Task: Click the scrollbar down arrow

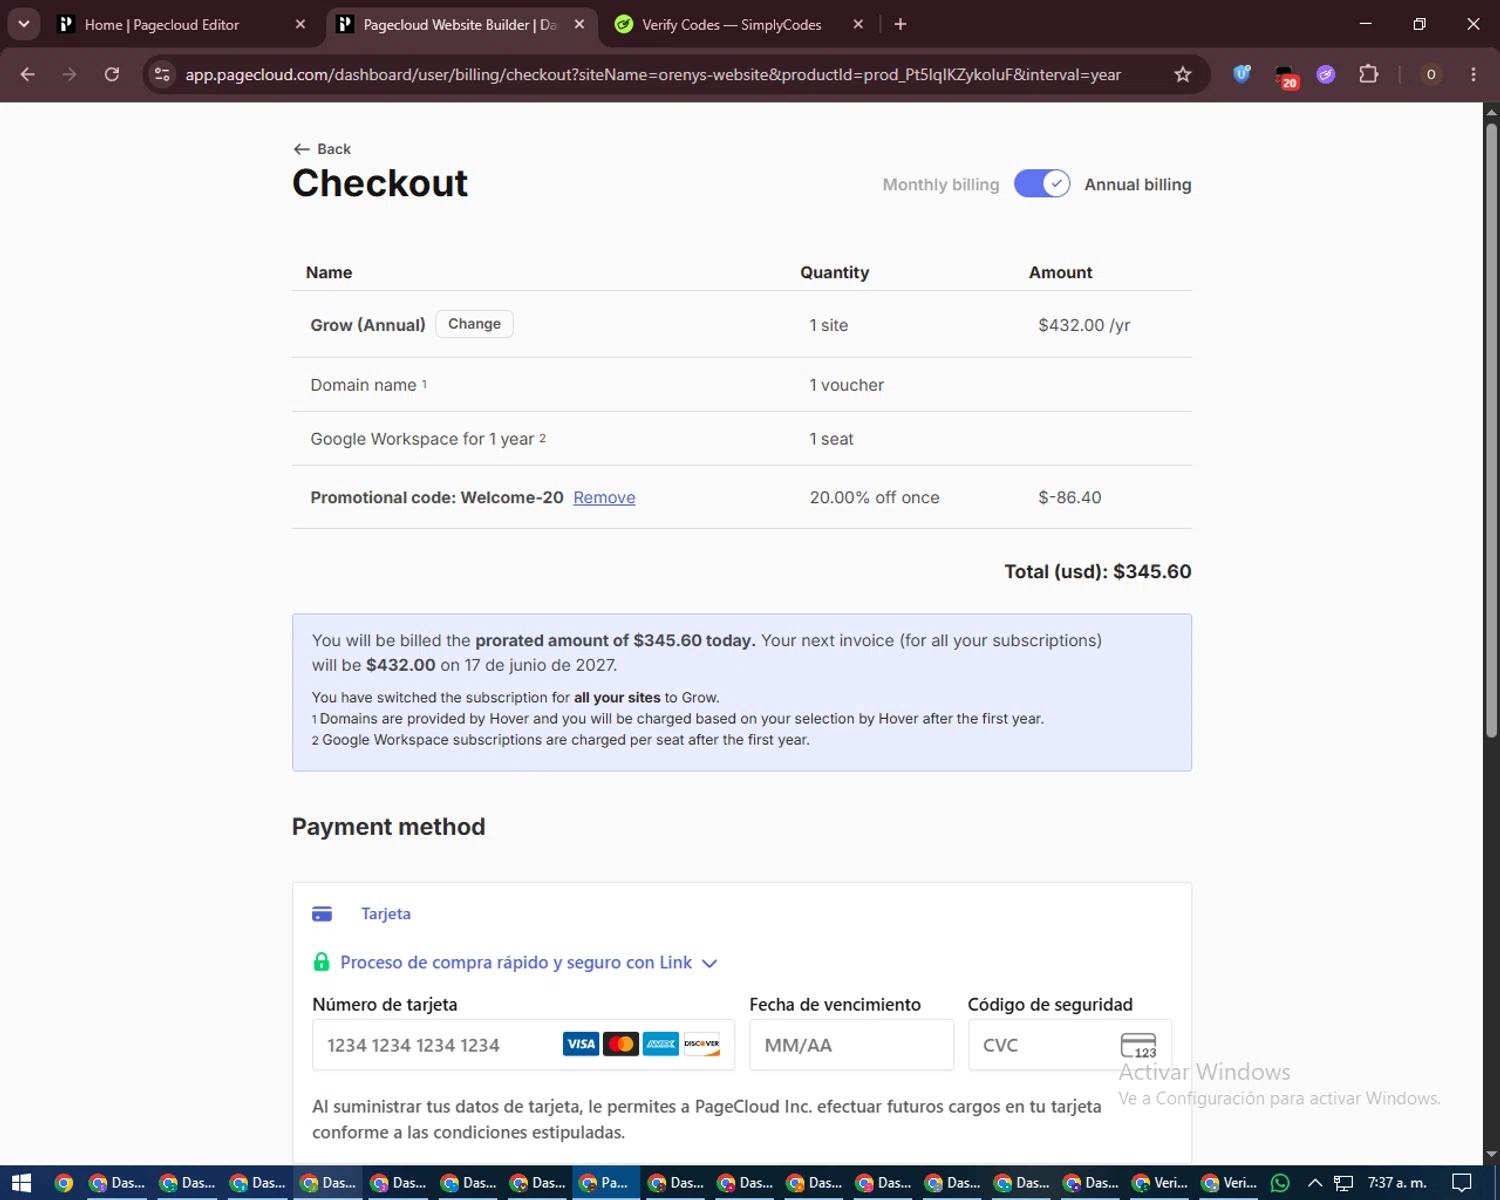Action: (x=1491, y=1155)
